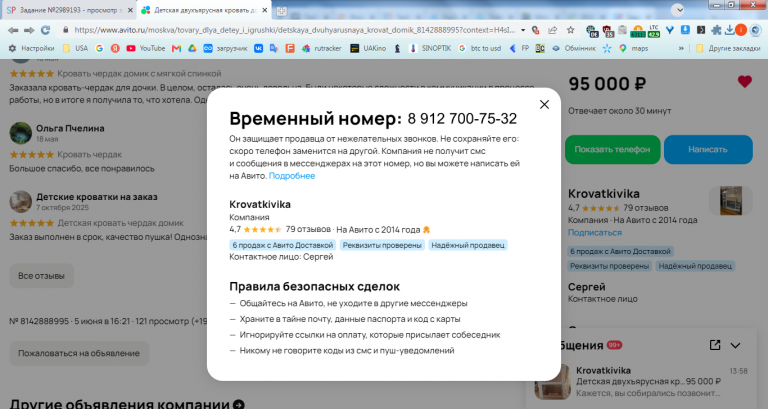Open the chess knight bookmark icon
Image resolution: width=768 pixels, height=409 pixels.
pos(397,48)
